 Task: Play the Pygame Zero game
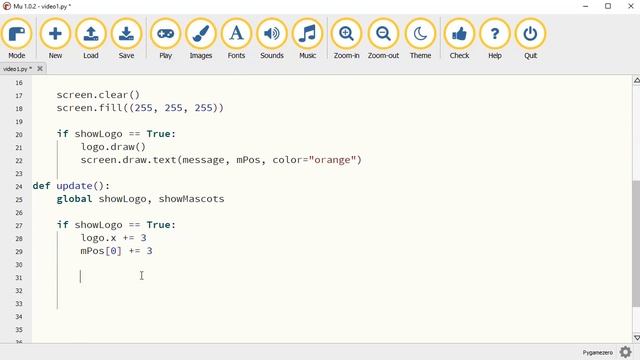tap(165, 39)
